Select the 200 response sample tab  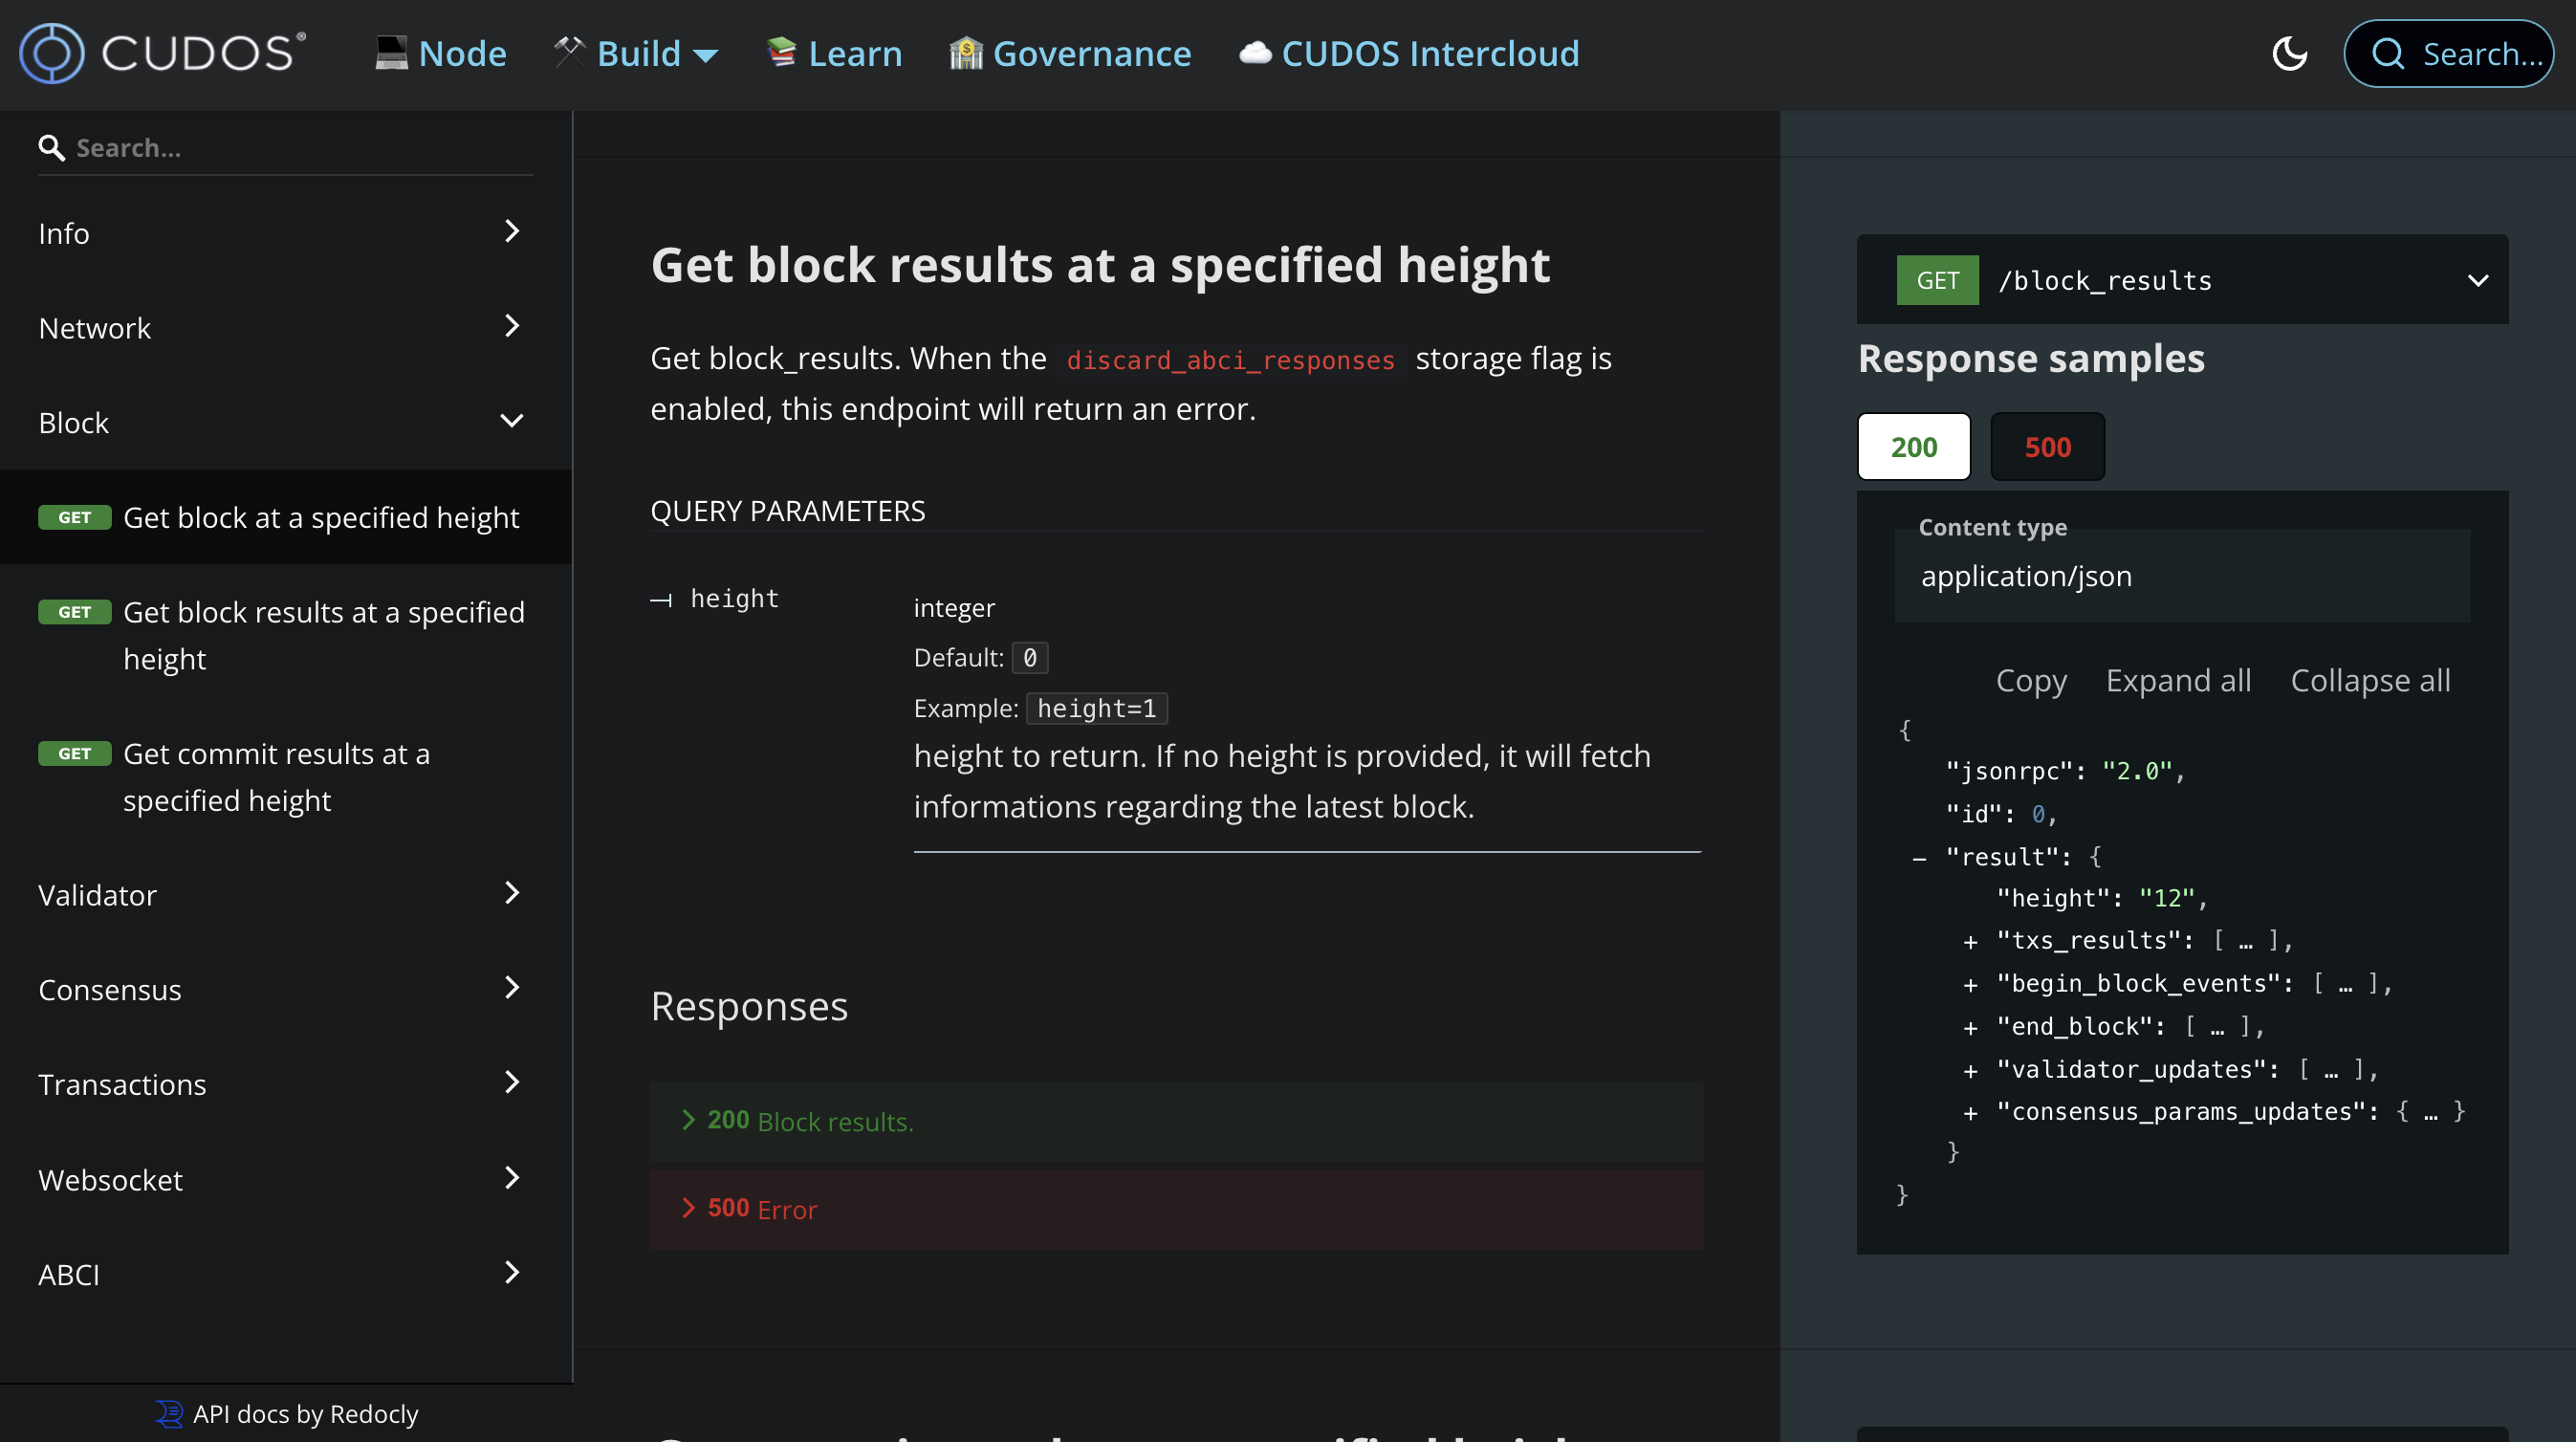pyautogui.click(x=1913, y=447)
